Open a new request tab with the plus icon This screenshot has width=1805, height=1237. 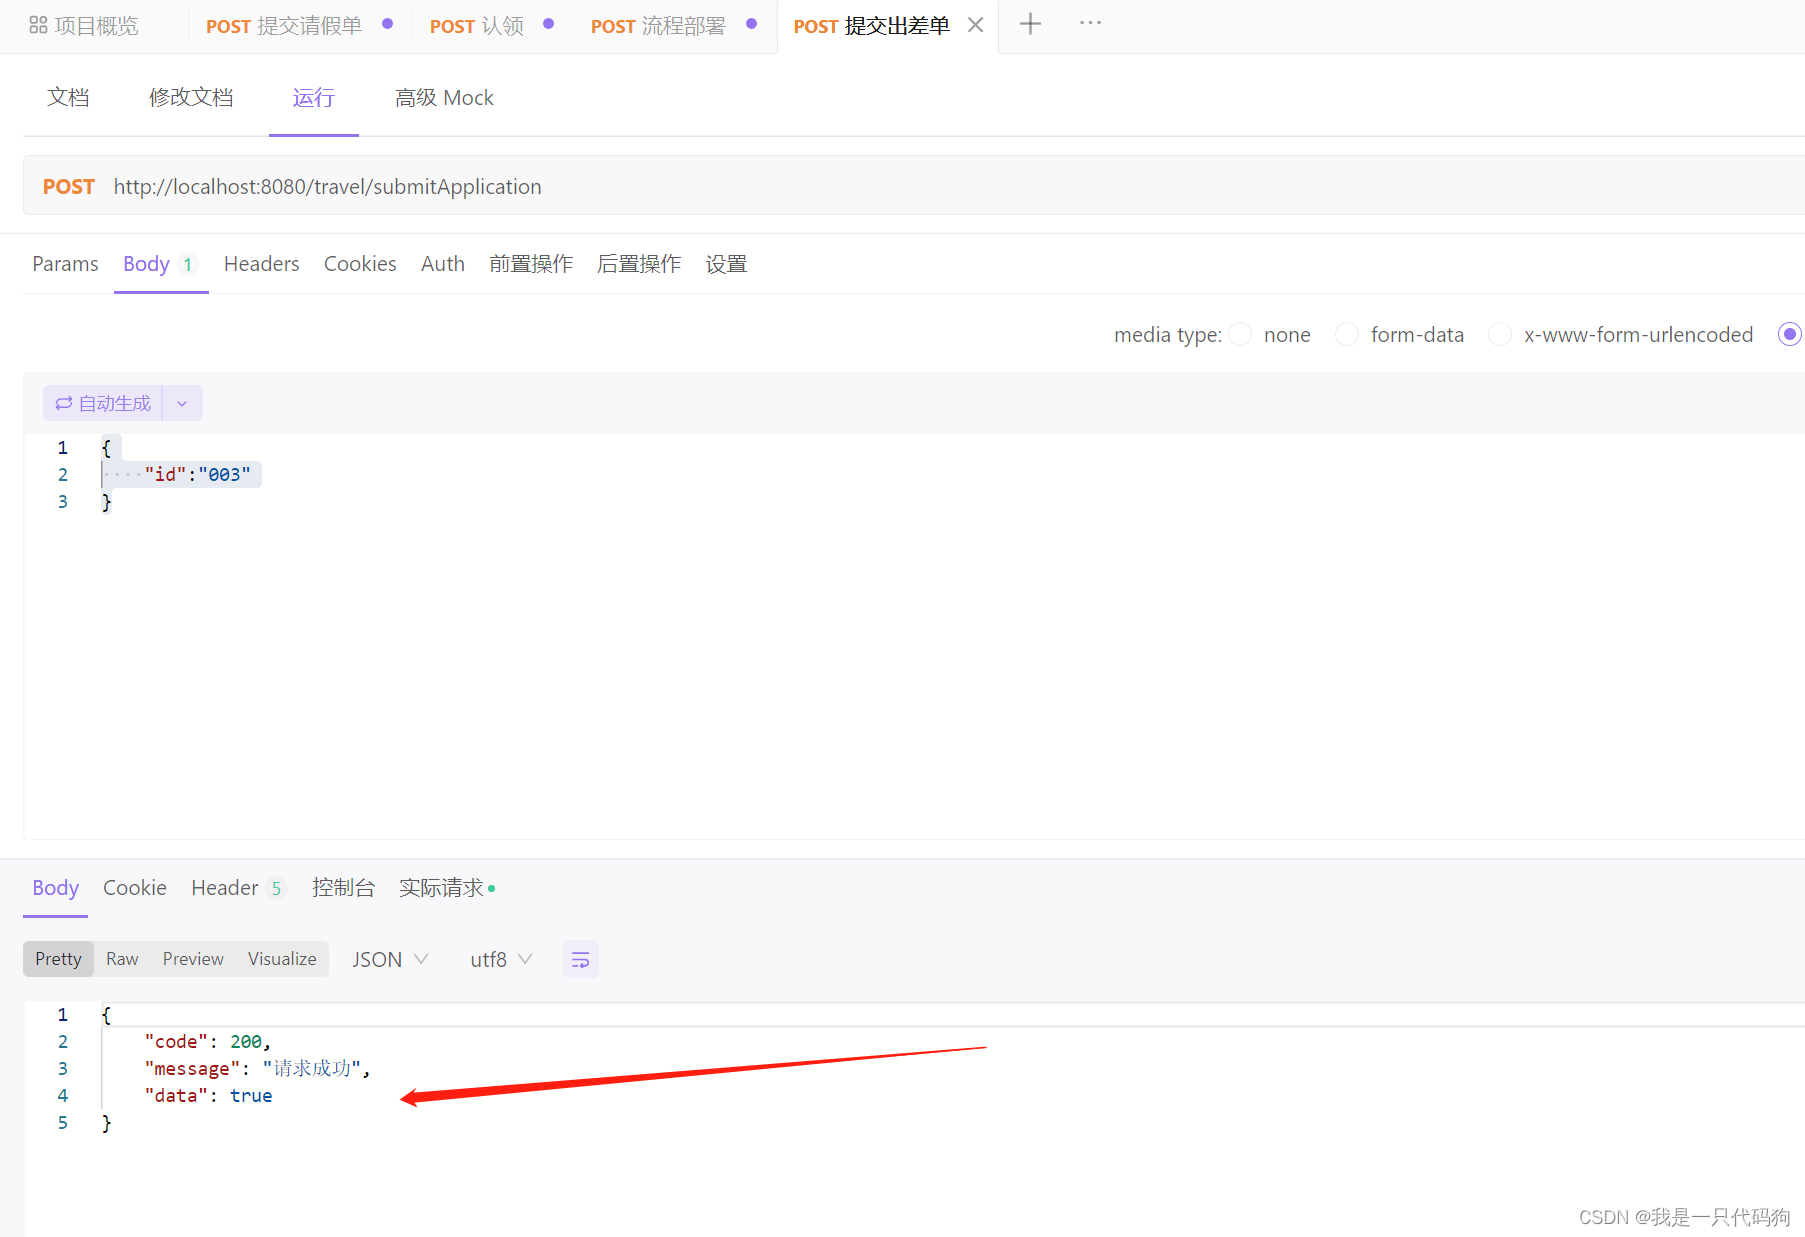(x=1030, y=23)
